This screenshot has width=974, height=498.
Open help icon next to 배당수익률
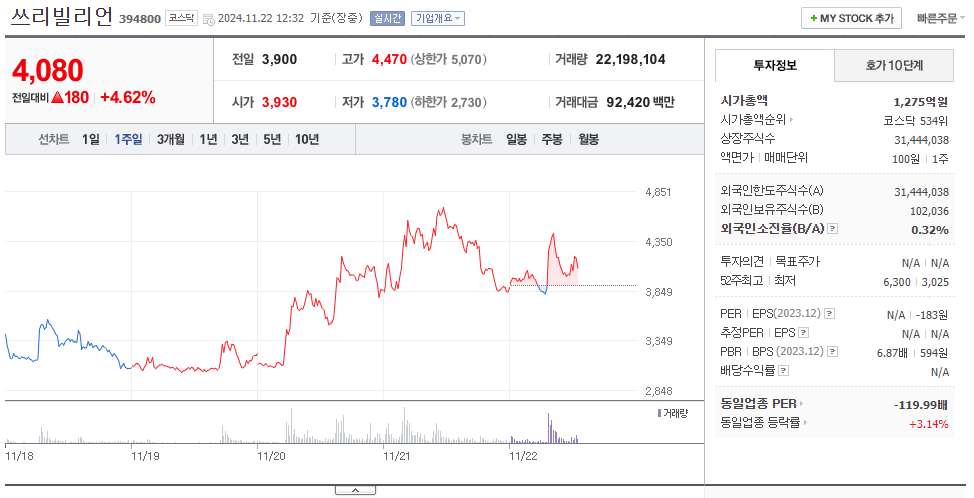784,371
